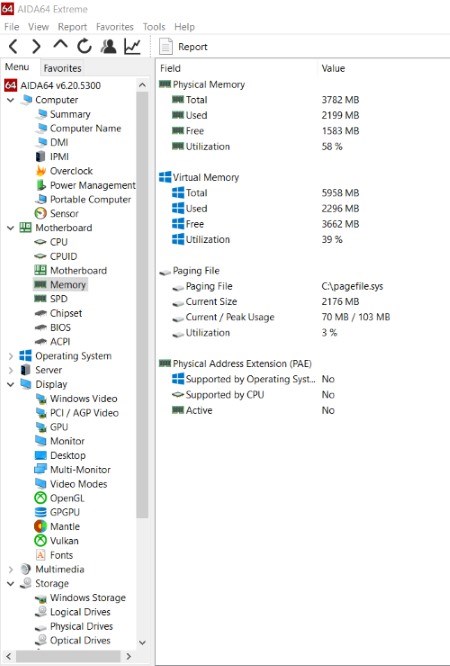Image resolution: width=450 pixels, height=666 pixels.
Task: Open the Tools menu
Action: (x=154, y=27)
